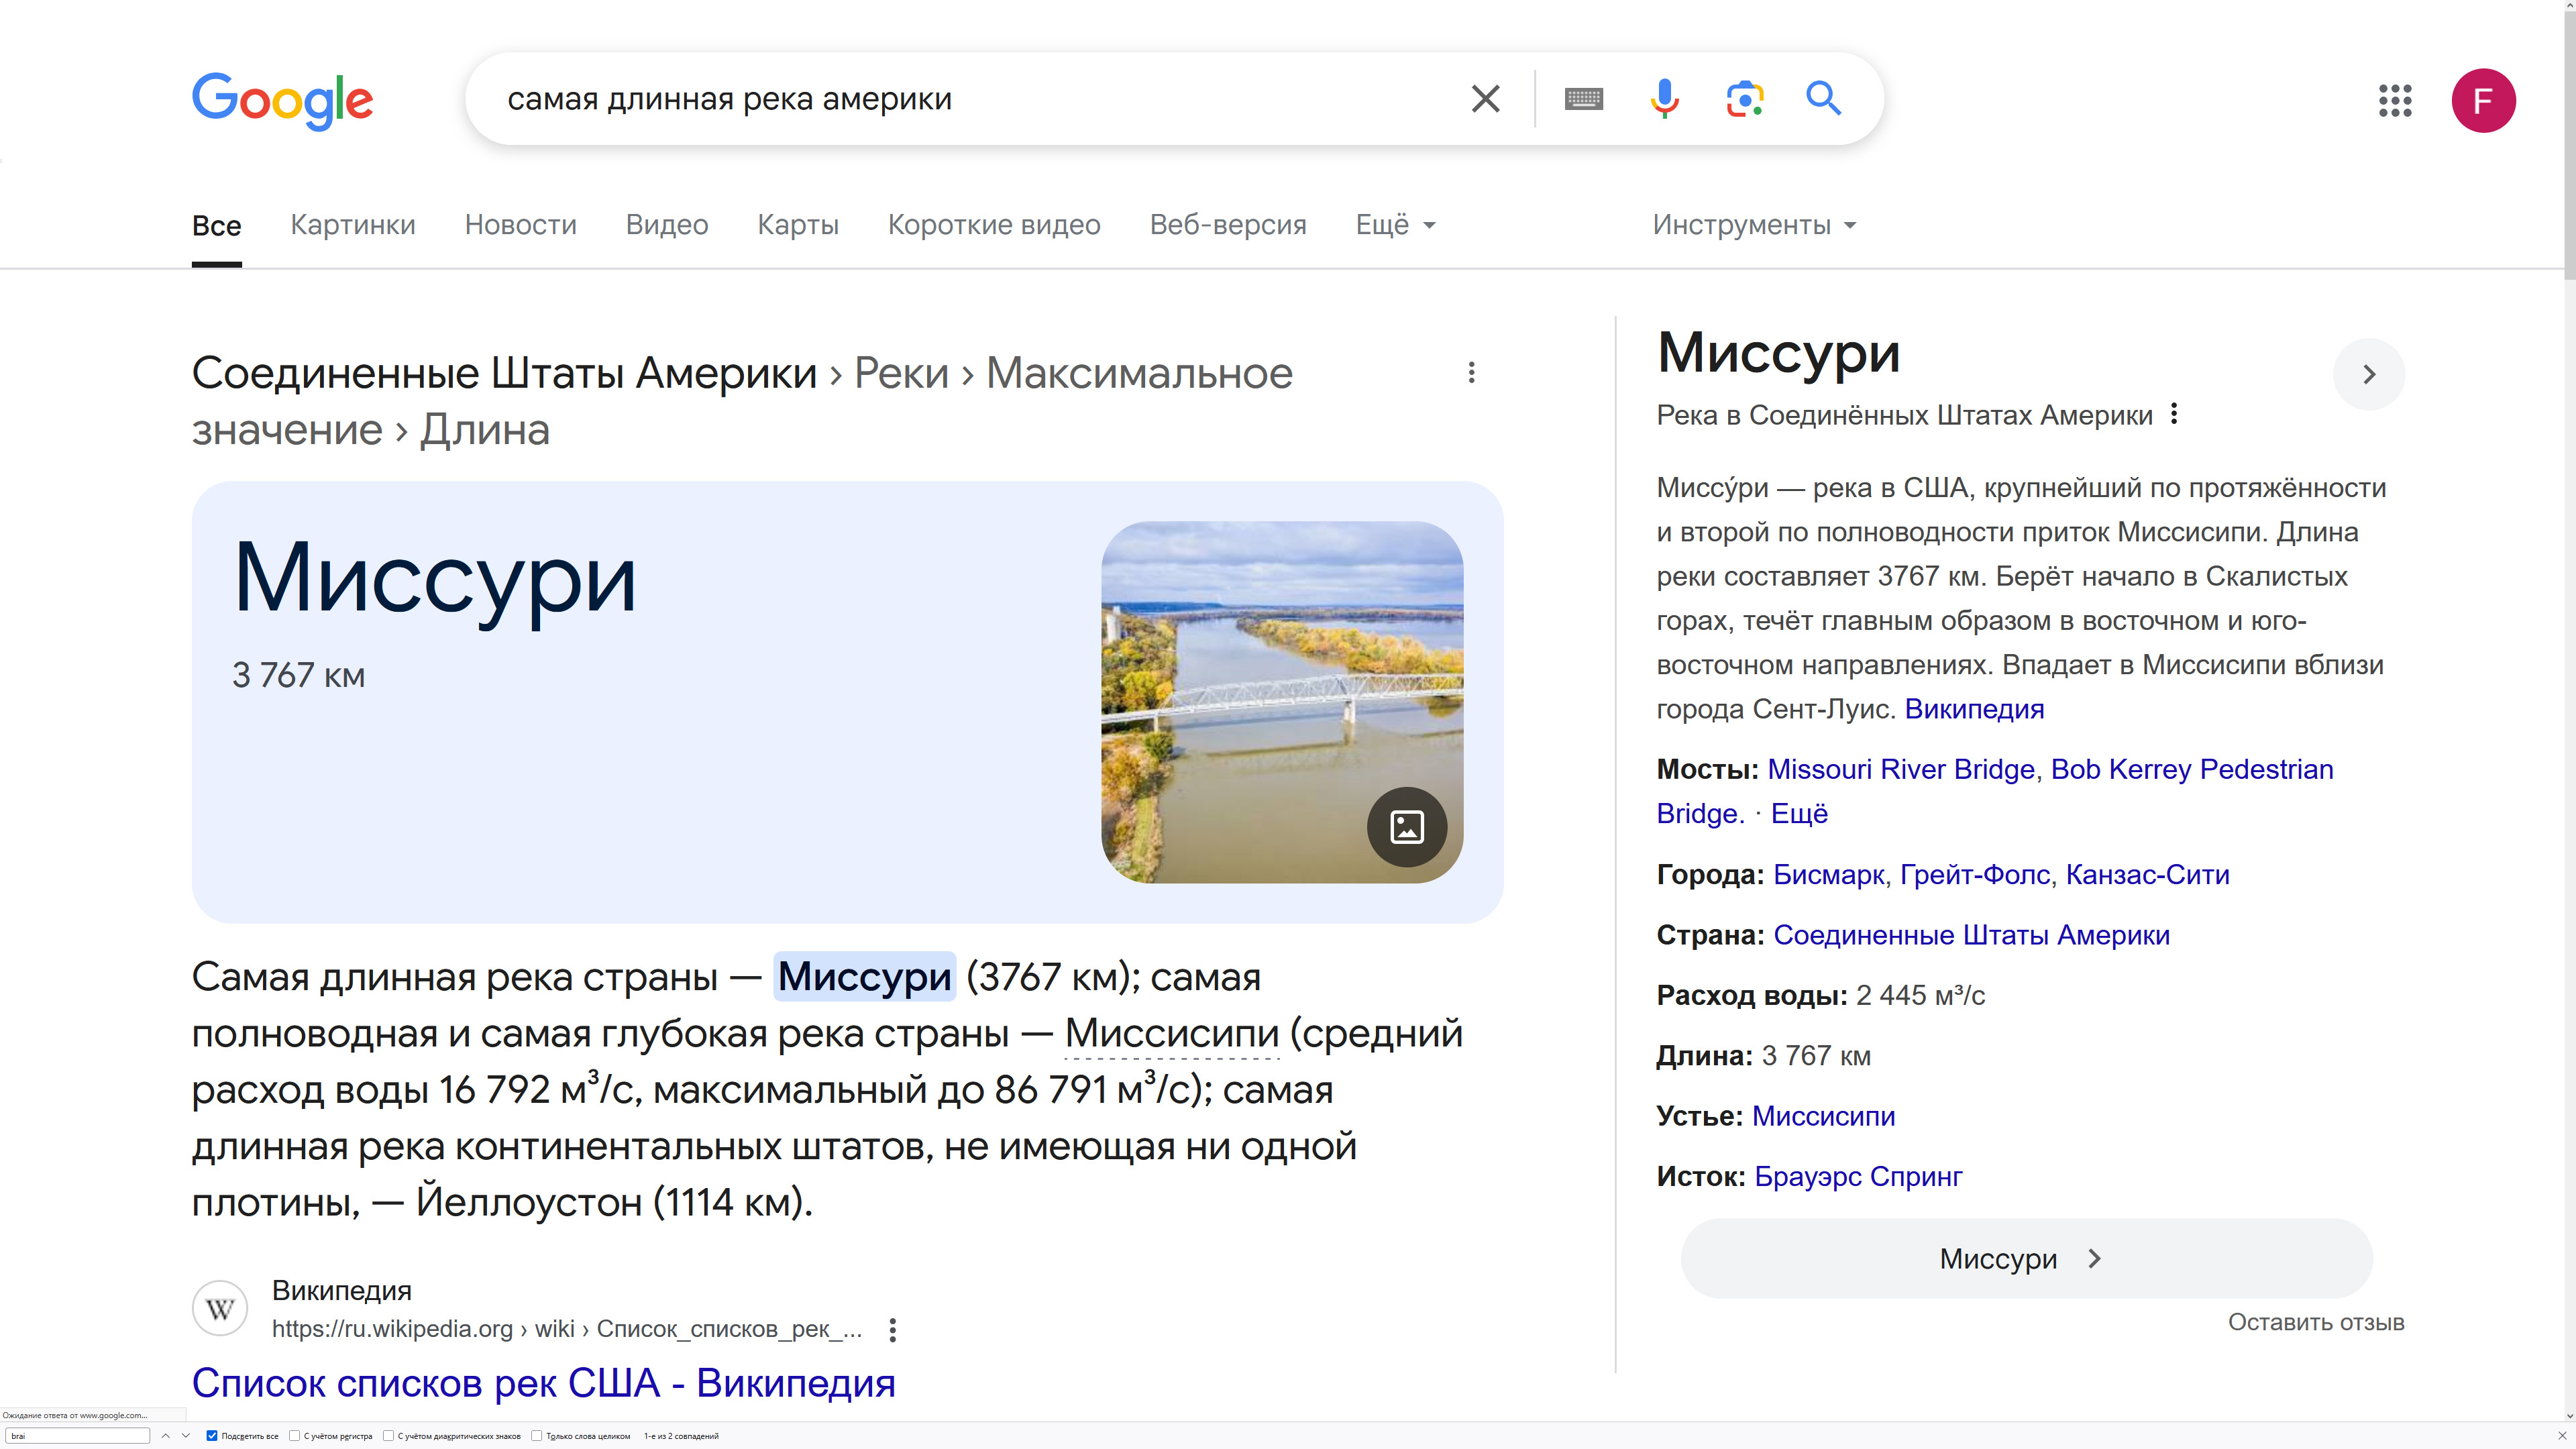Clear the search query with X

[1486, 99]
